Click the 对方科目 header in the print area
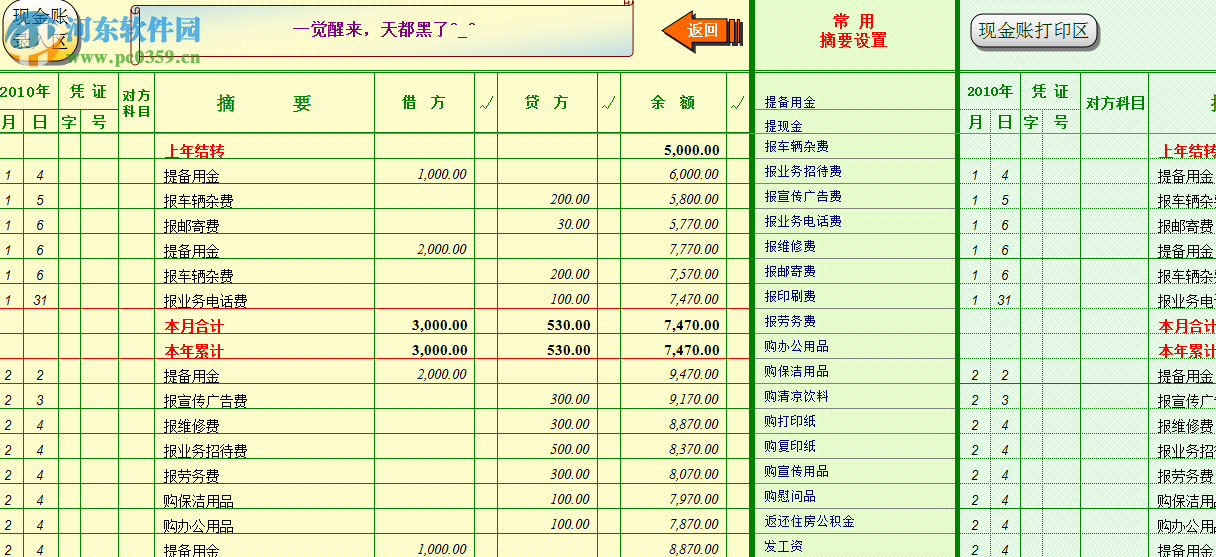The width and height of the screenshot is (1216, 557). coord(1114,103)
